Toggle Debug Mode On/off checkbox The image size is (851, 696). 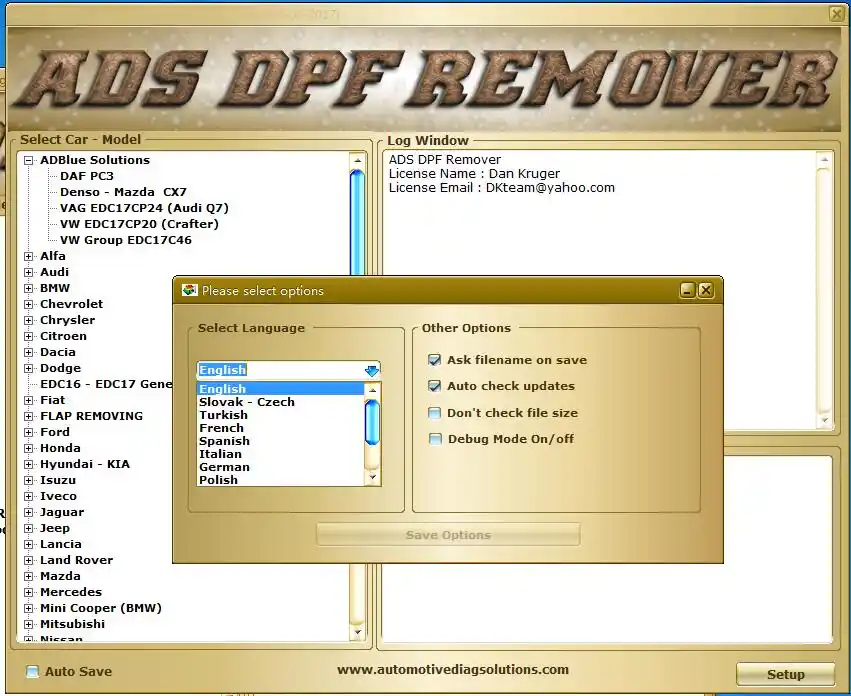435,439
